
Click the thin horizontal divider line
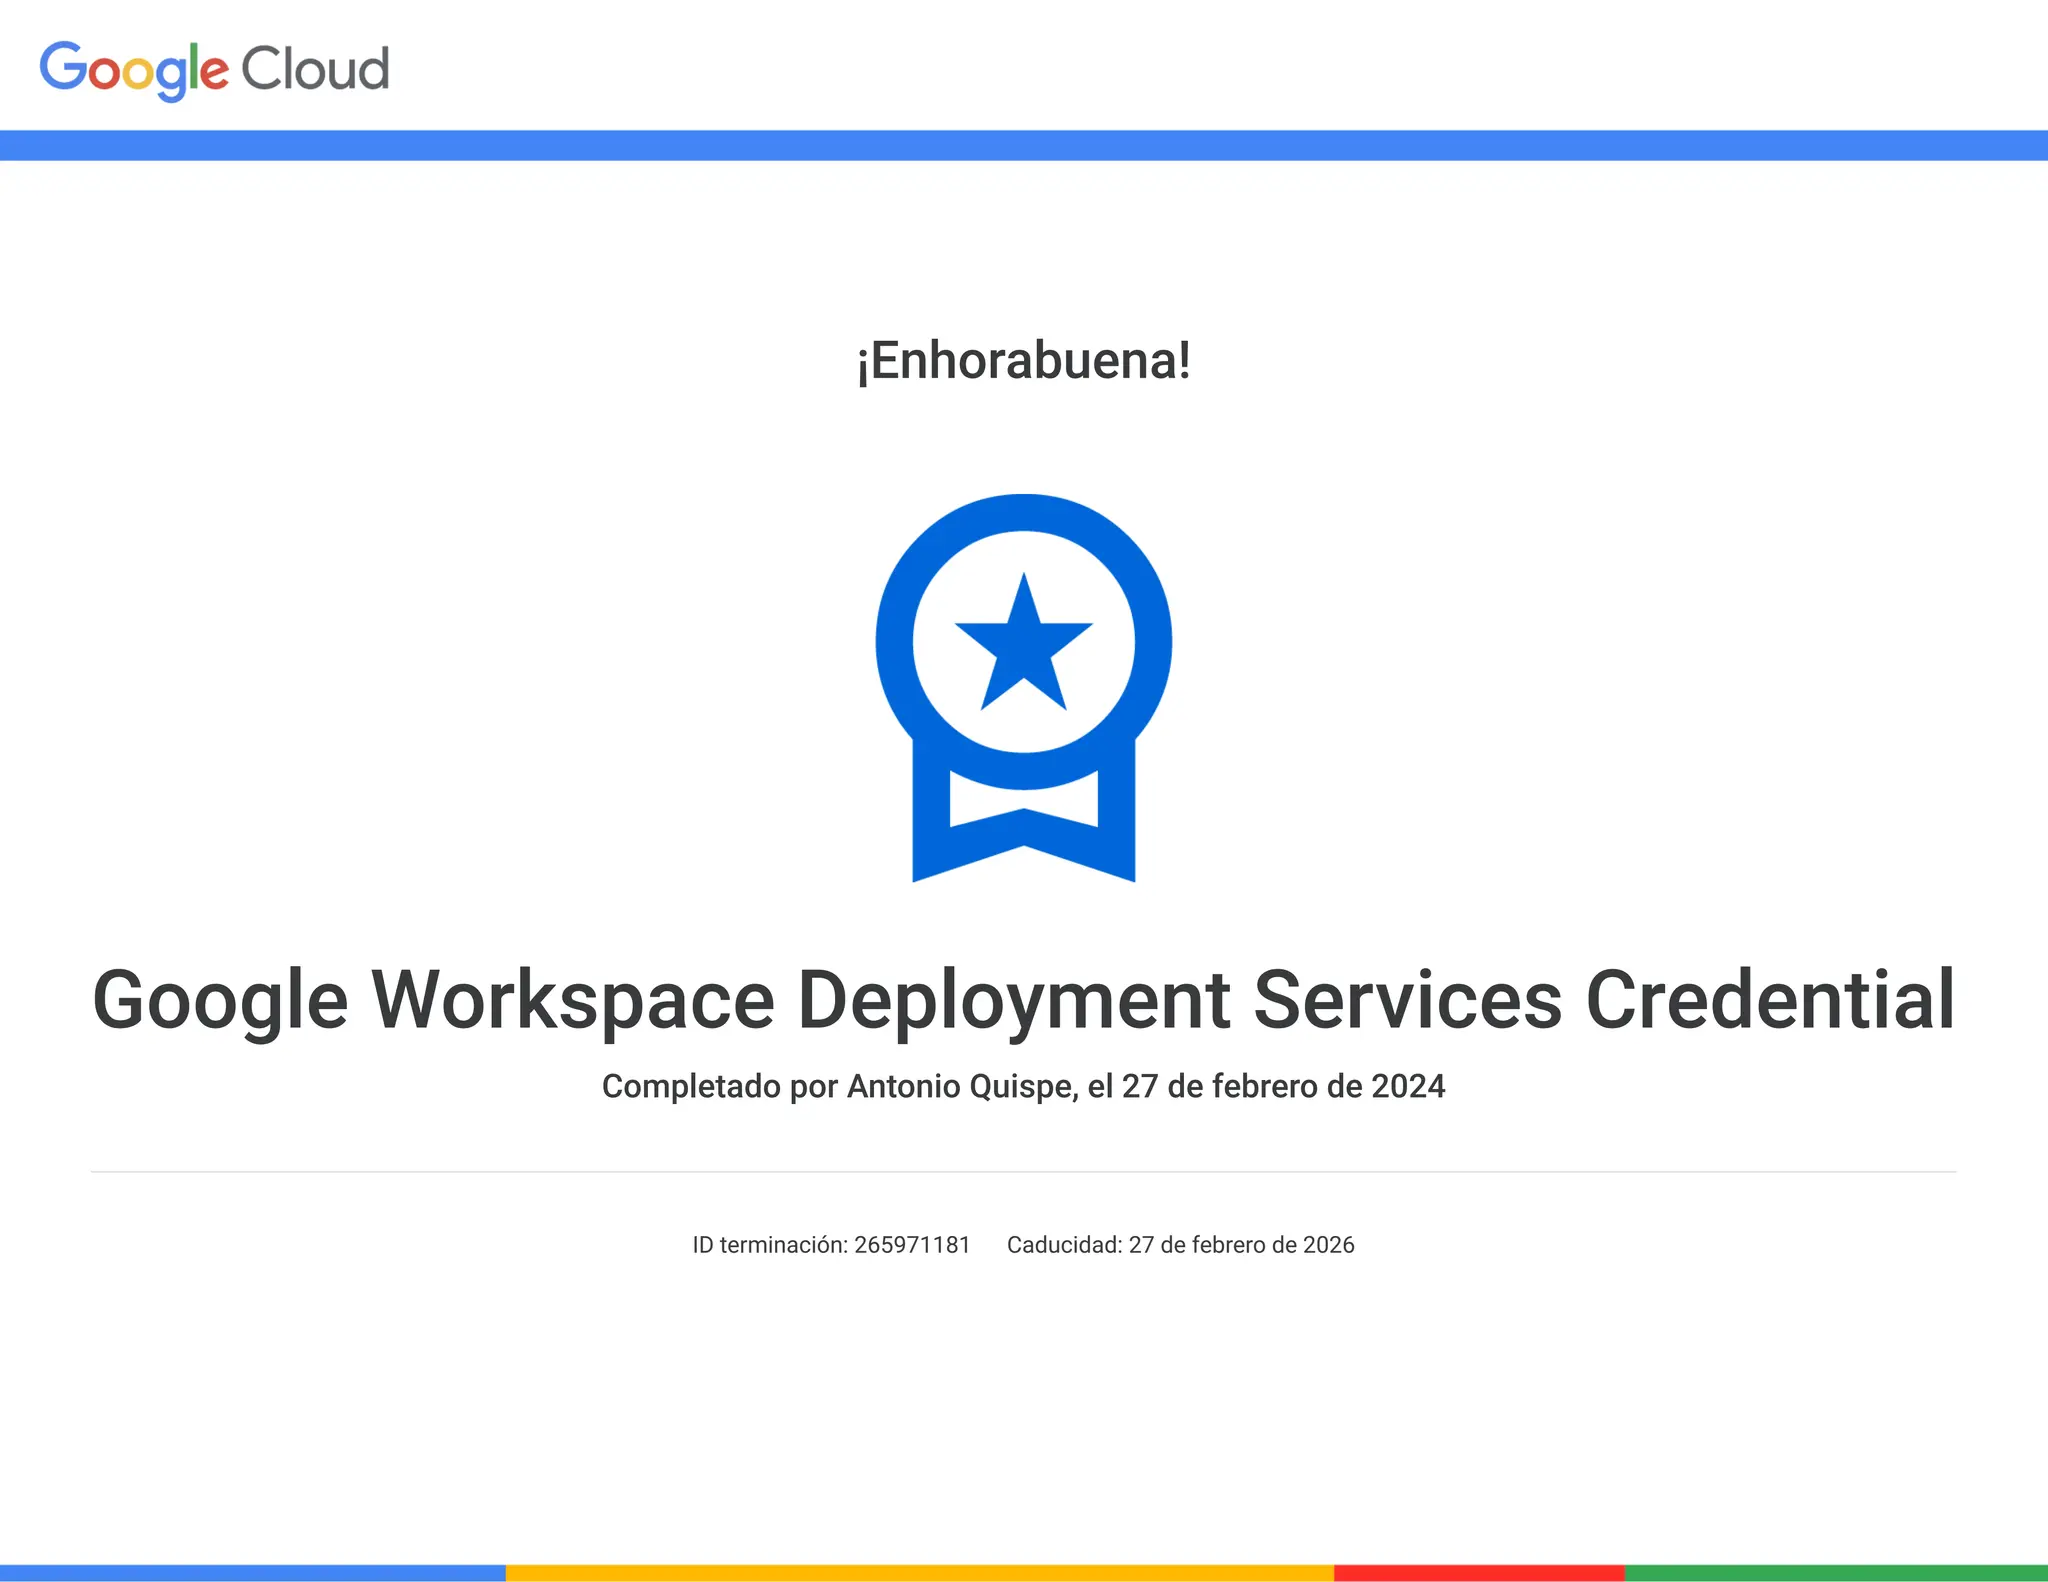(x=1023, y=1171)
